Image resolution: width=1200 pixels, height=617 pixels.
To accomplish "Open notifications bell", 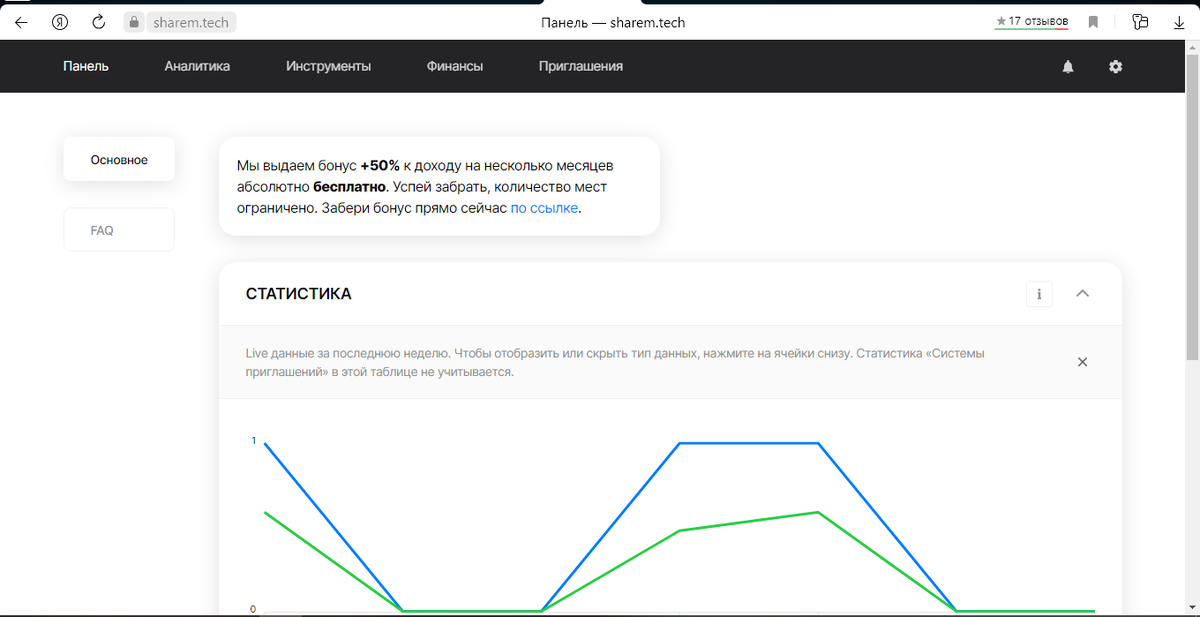I will coord(1068,66).
